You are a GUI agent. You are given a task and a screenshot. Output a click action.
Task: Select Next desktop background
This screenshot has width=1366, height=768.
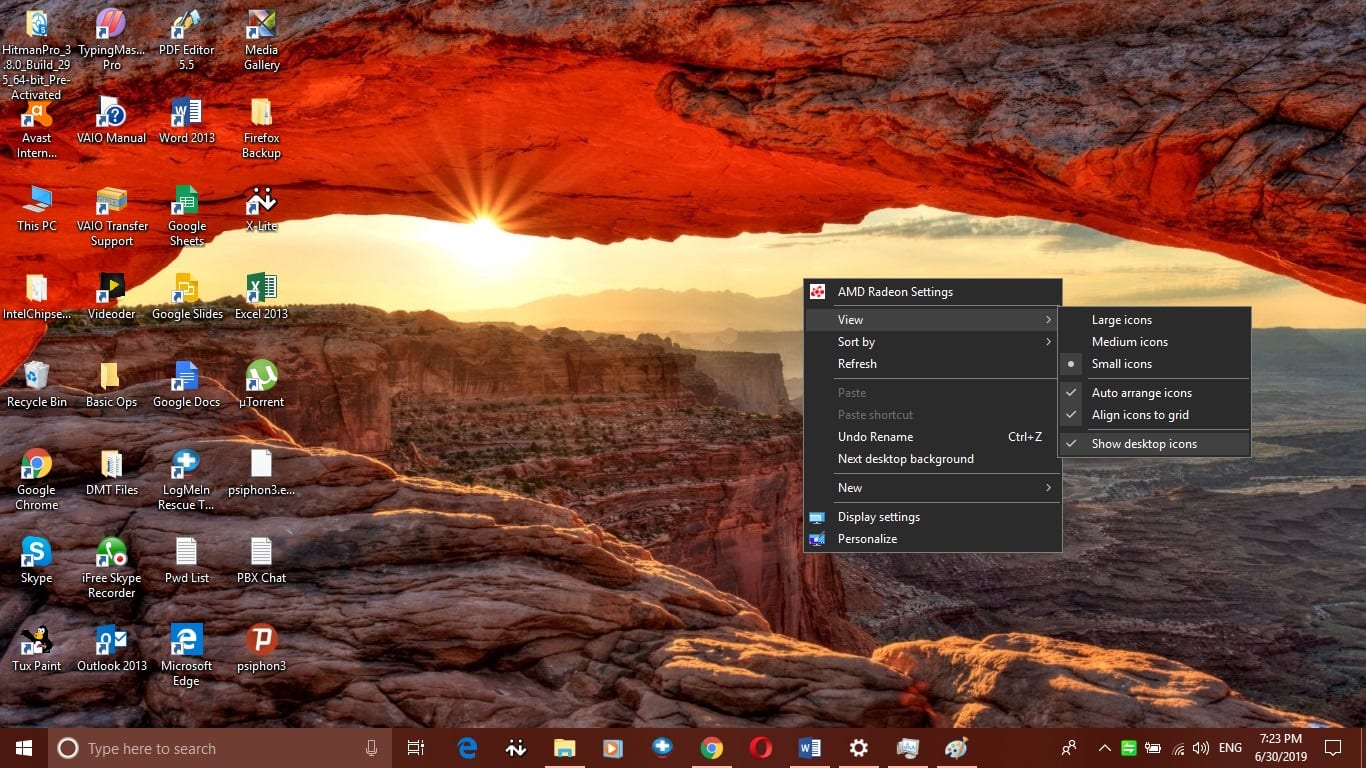click(905, 459)
